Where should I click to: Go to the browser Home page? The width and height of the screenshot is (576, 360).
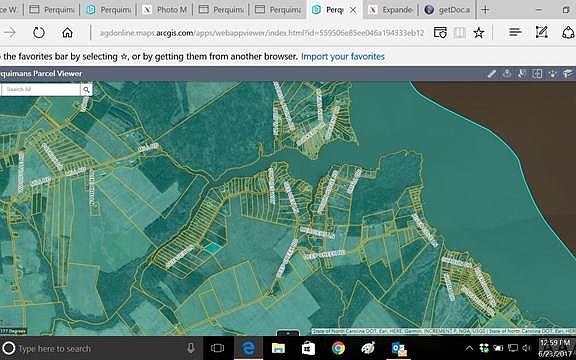[67, 33]
